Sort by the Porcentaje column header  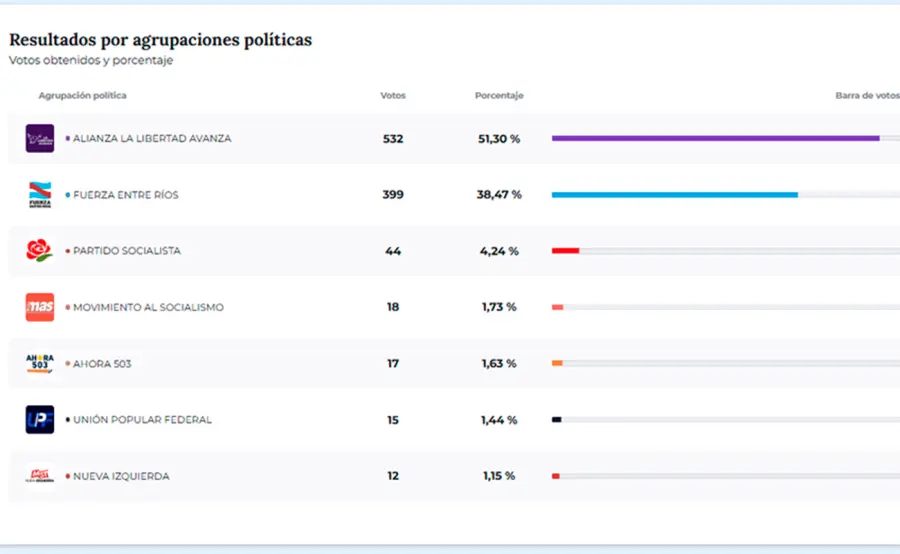[499, 96]
